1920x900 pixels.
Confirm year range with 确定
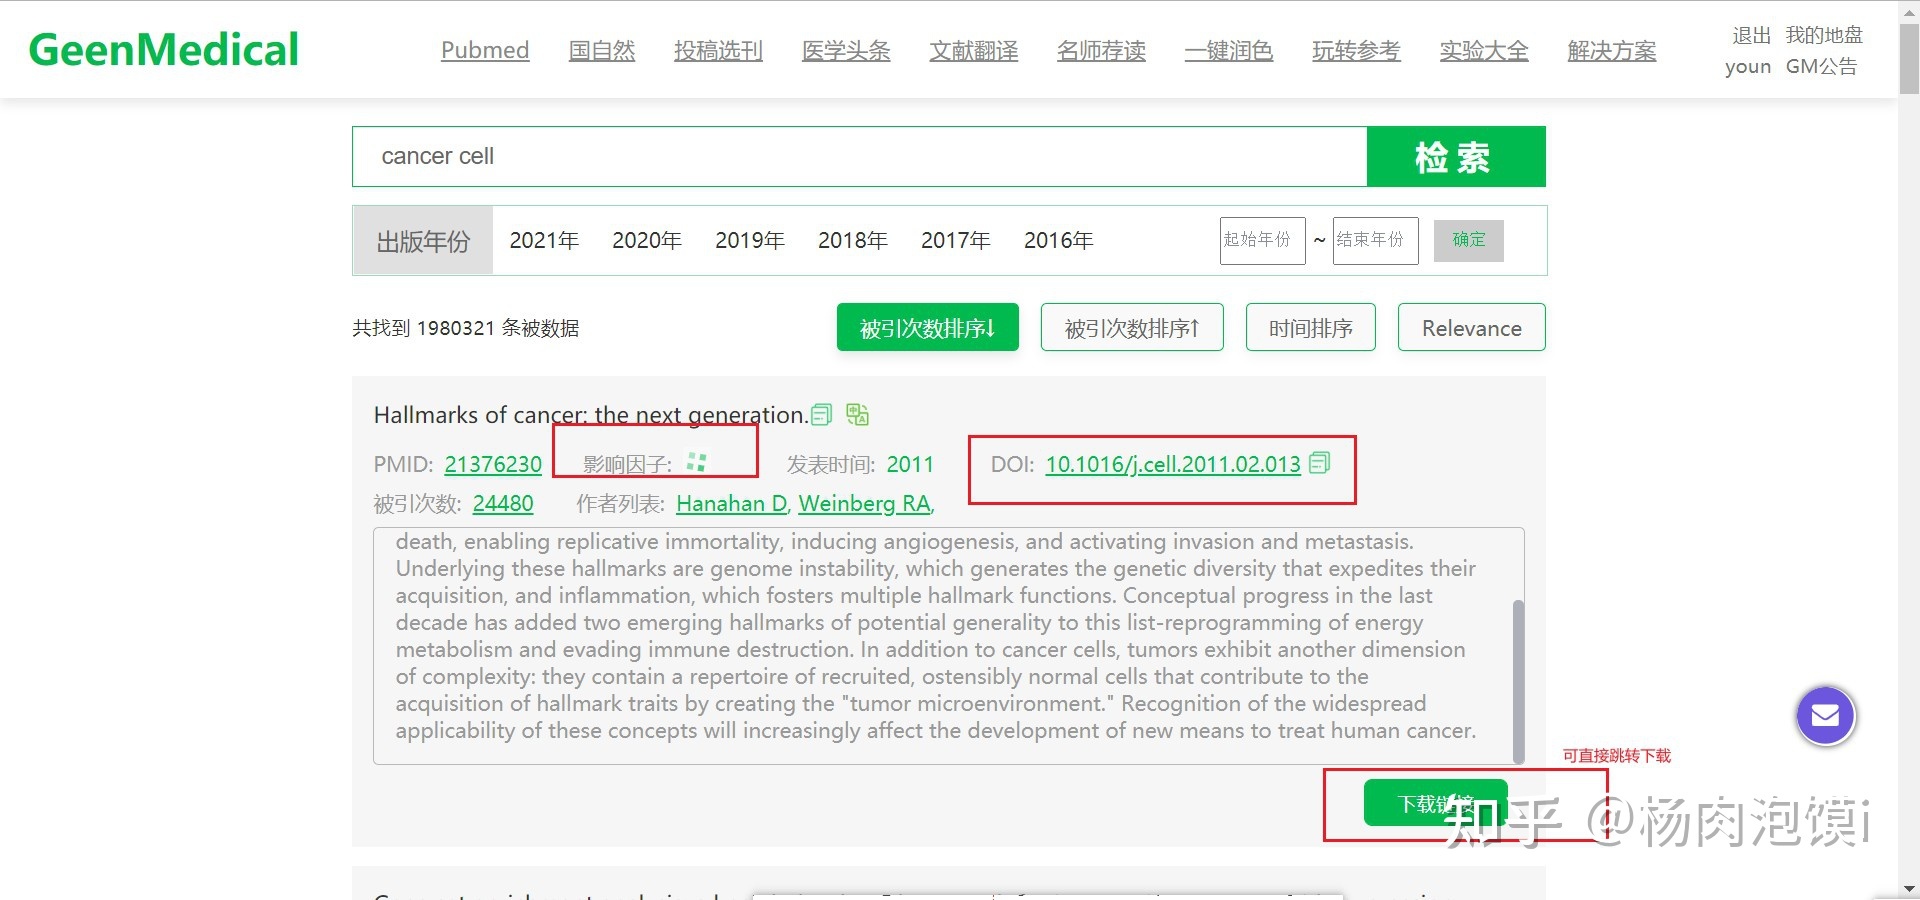[1469, 240]
